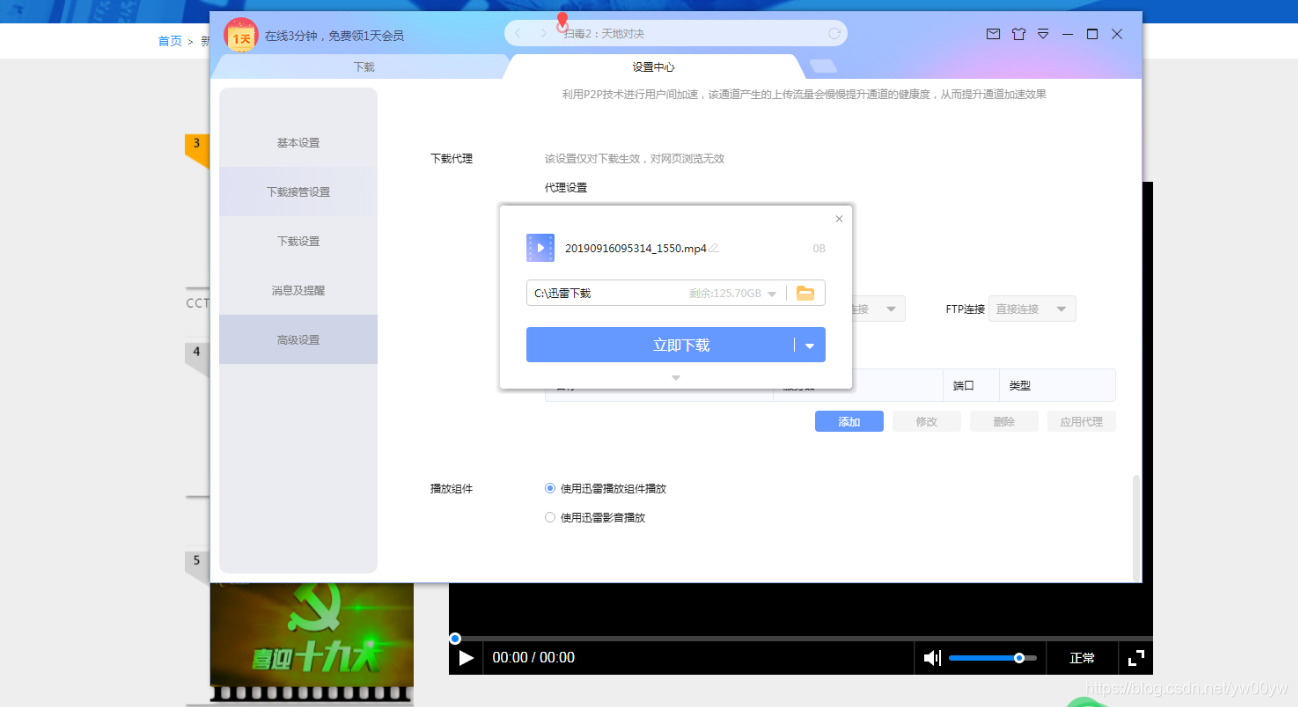The width and height of the screenshot is (1298, 707).
Task: Open 基本设置 in the sidebar
Action: [x=298, y=143]
